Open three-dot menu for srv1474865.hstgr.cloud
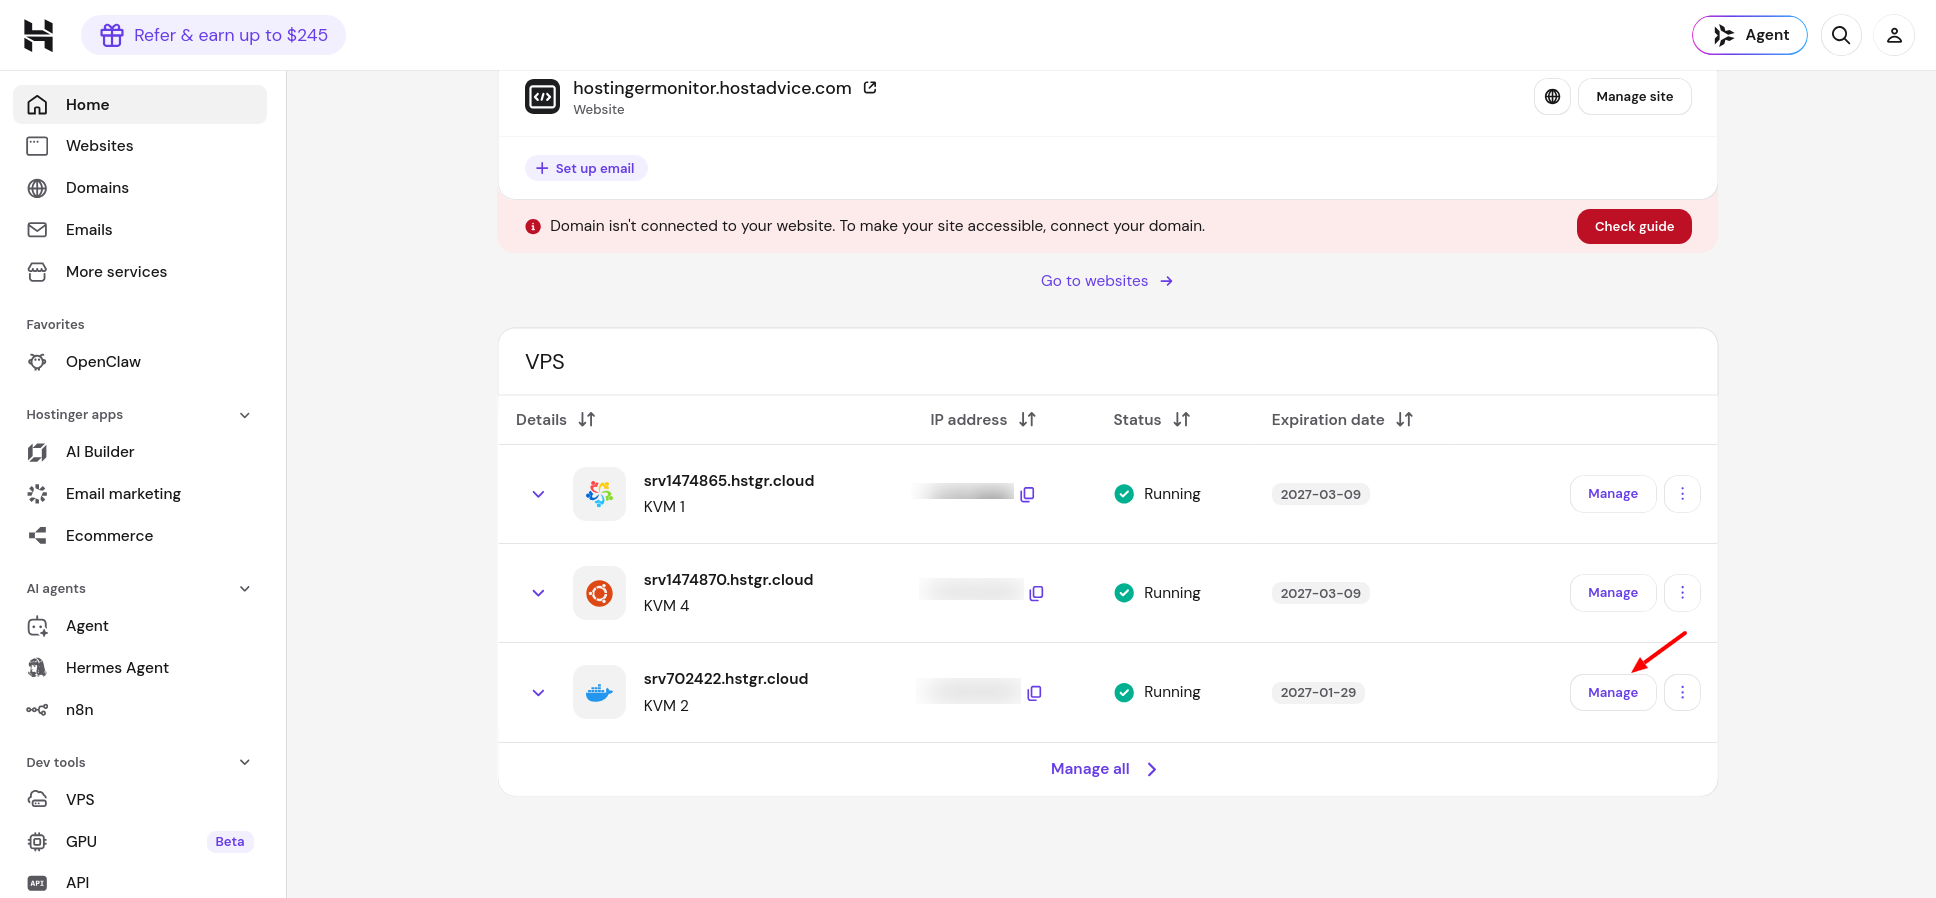Image resolution: width=1936 pixels, height=898 pixels. 1682,494
